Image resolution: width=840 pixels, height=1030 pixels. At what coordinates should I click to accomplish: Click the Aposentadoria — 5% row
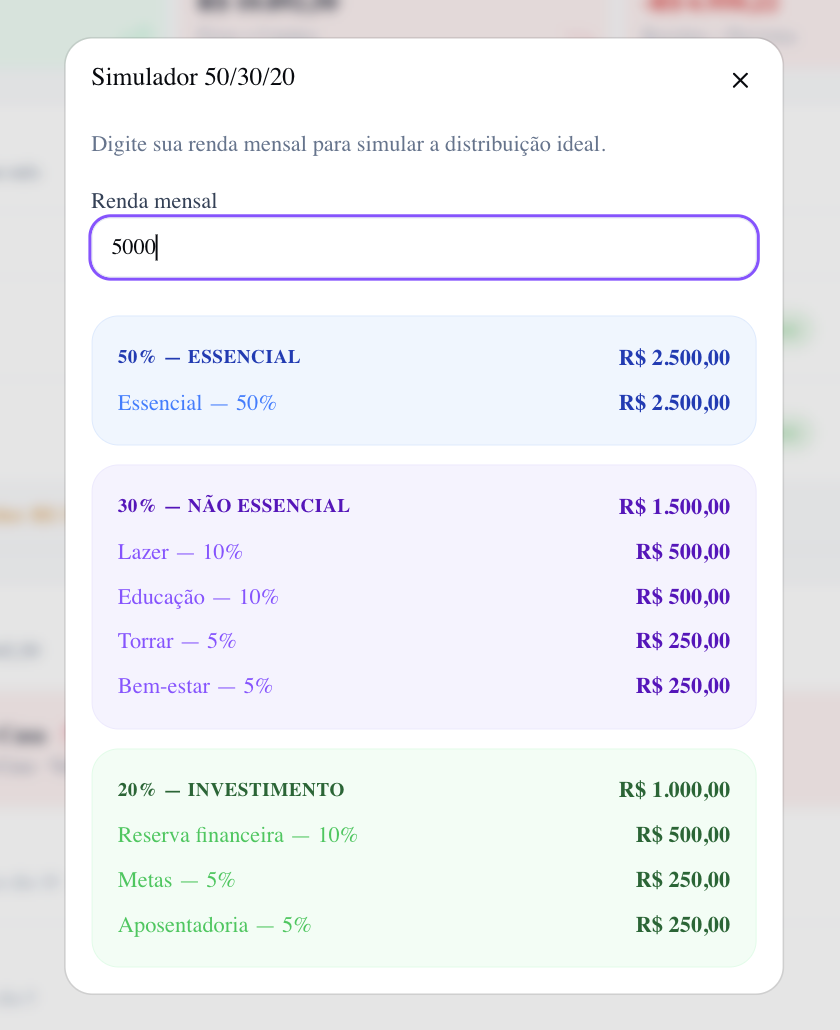click(424, 925)
